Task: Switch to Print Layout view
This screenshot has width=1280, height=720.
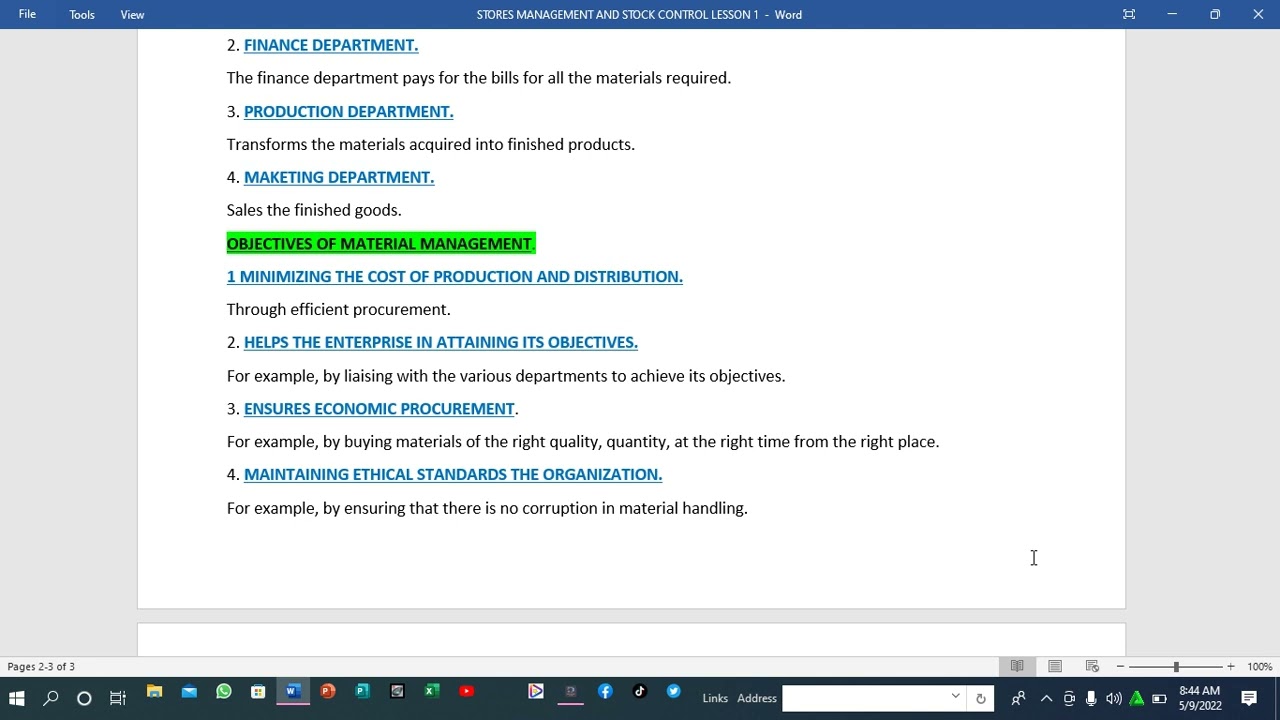Action: pyautogui.click(x=1055, y=666)
